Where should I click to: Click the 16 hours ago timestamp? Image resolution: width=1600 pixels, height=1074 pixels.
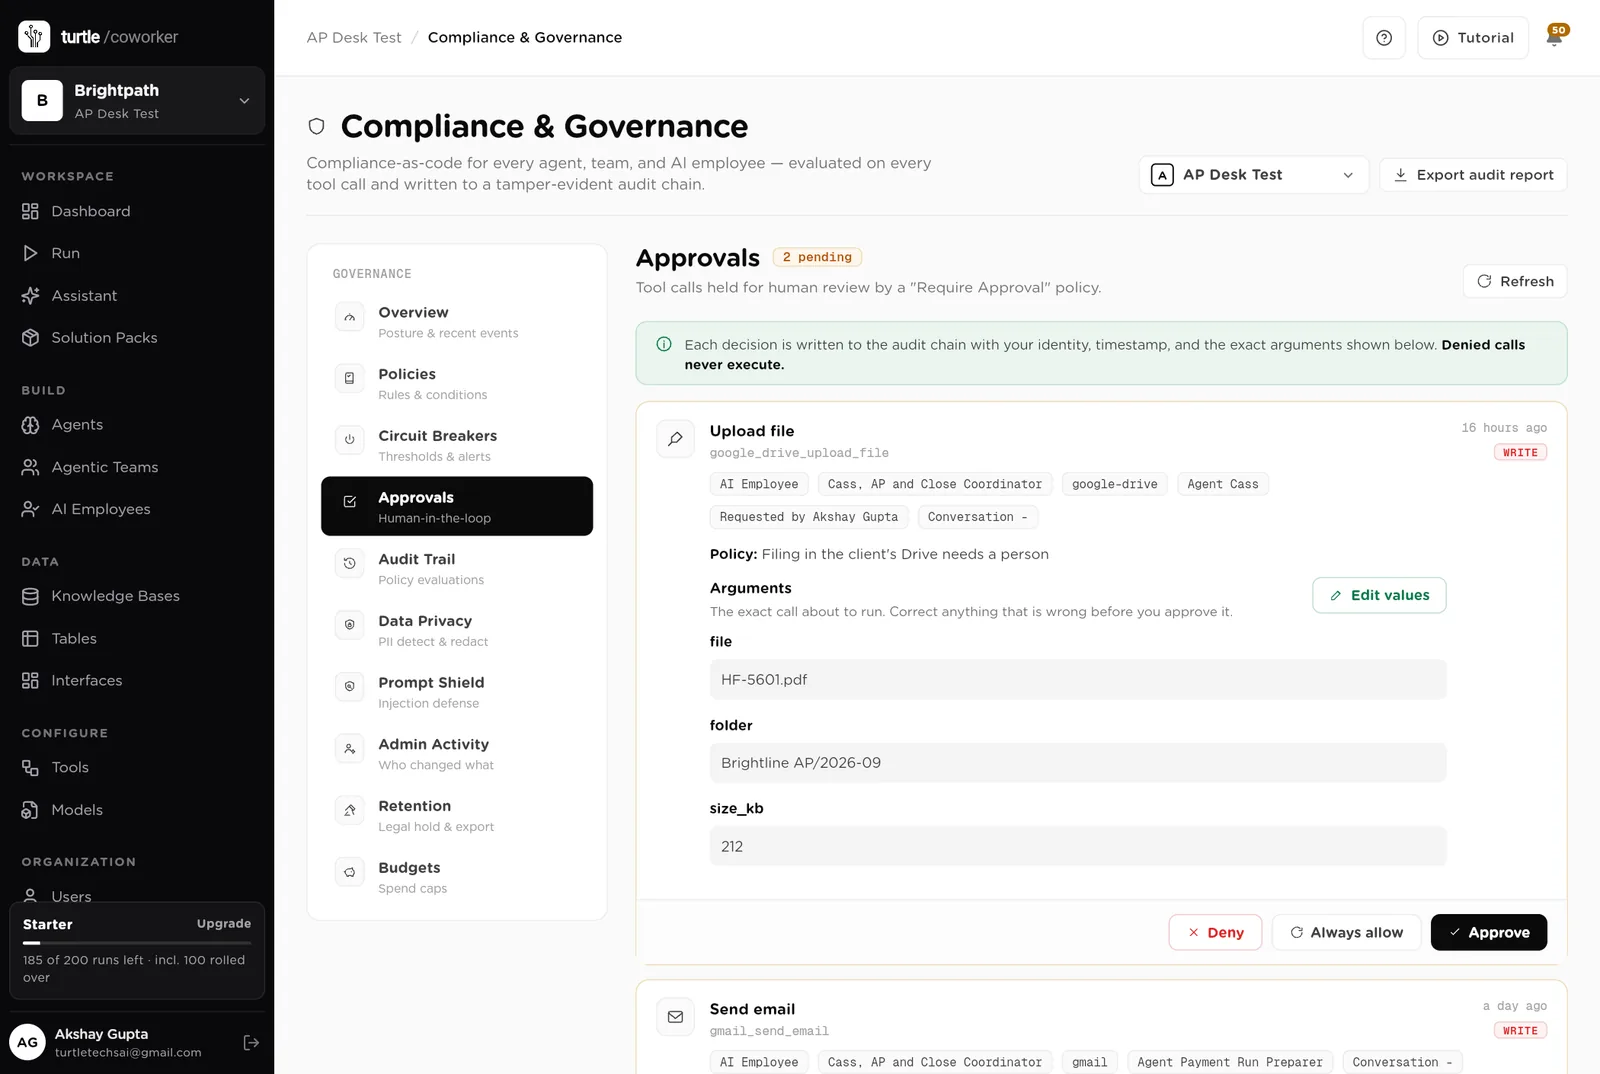click(x=1504, y=428)
